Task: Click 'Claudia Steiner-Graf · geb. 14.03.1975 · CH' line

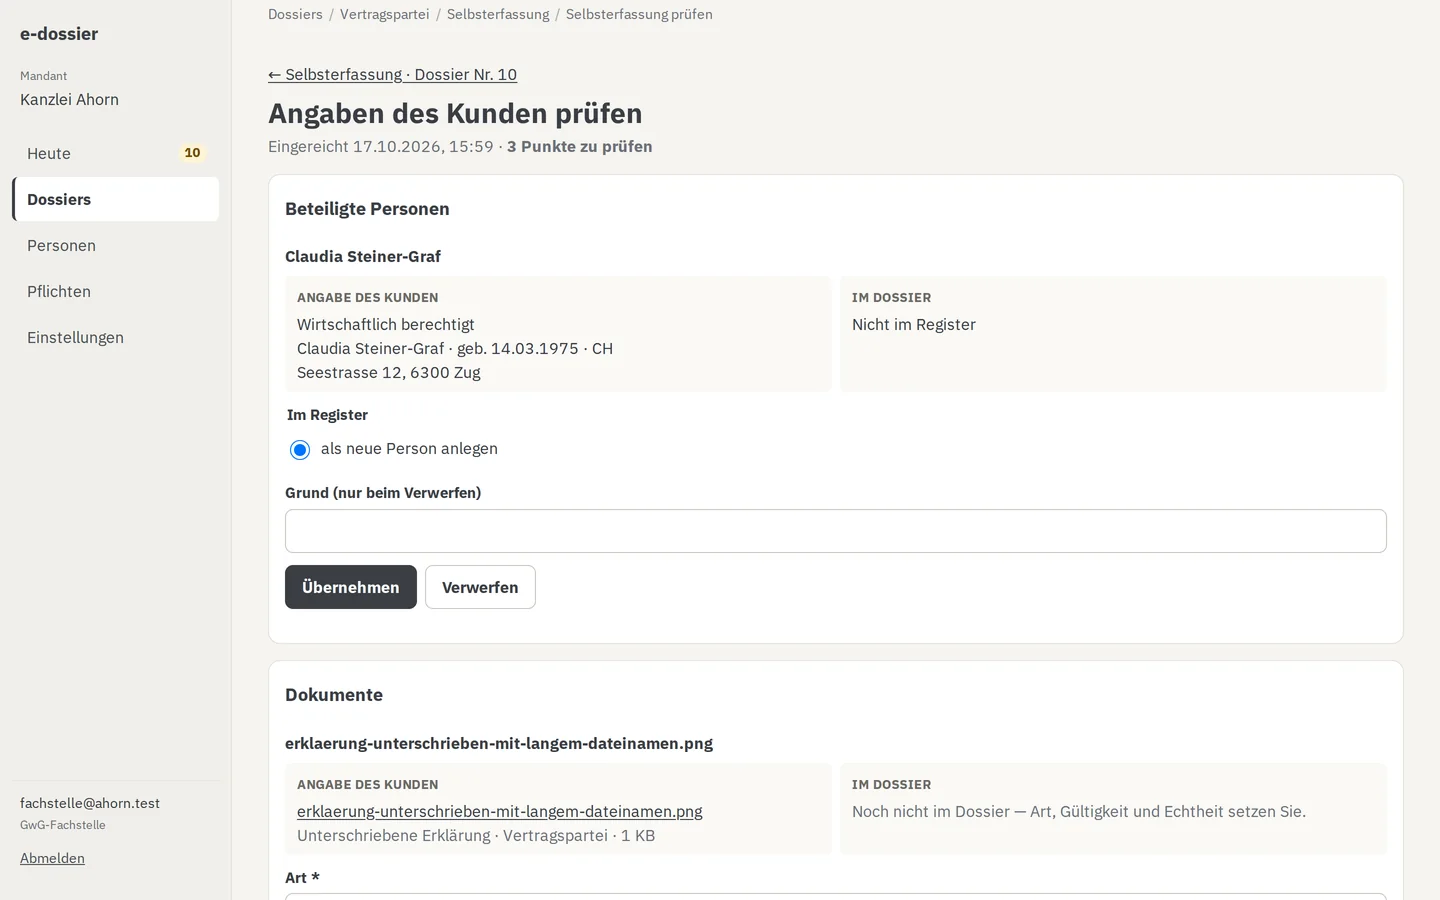Action: (x=455, y=348)
